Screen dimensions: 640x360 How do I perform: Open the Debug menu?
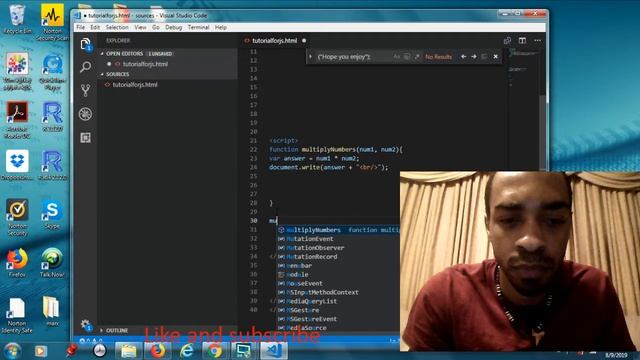[173, 27]
